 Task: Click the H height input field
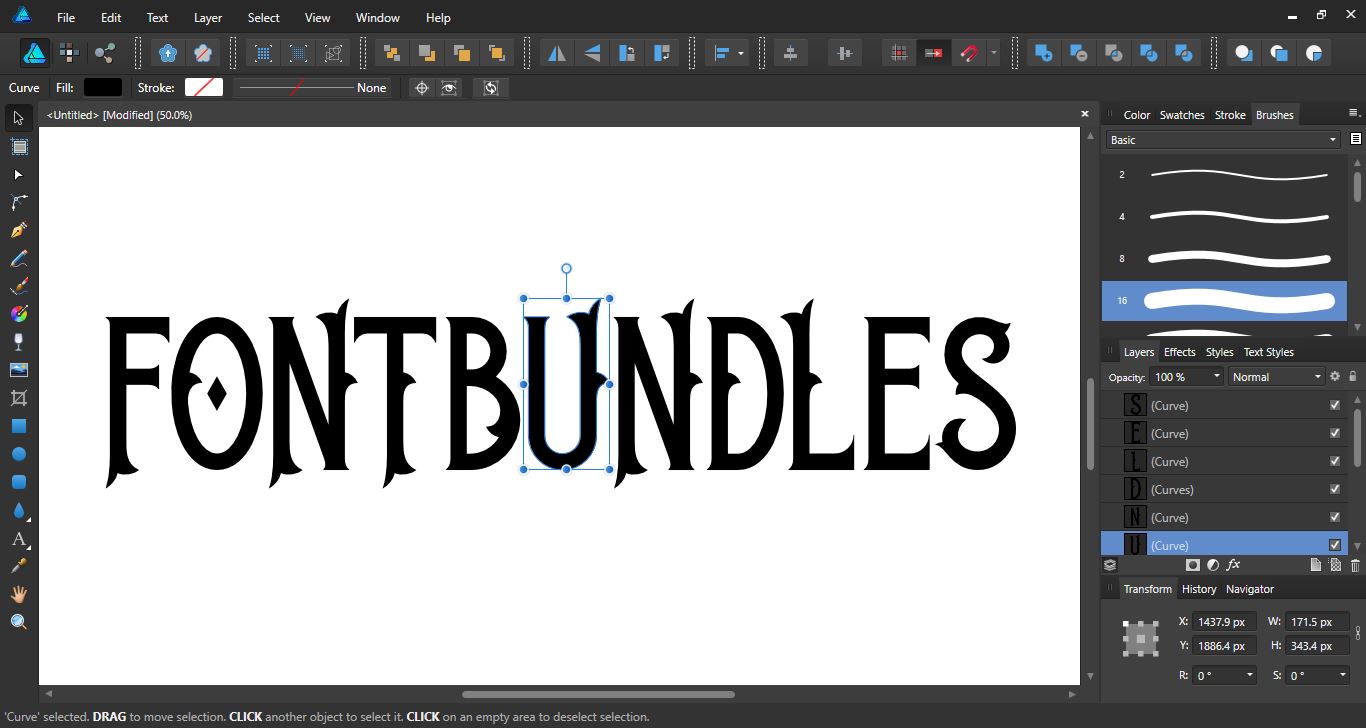click(1317, 646)
